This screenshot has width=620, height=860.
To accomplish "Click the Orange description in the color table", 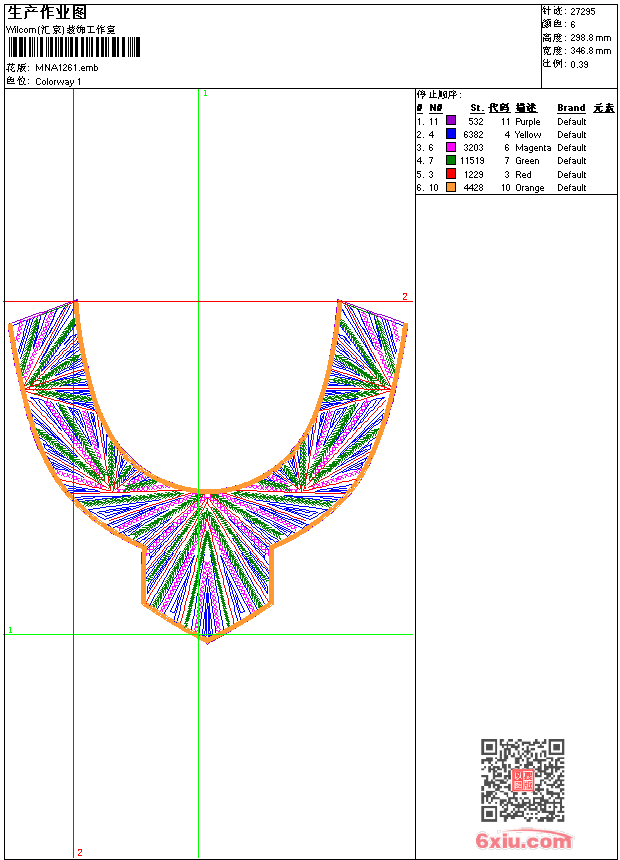I will pyautogui.click(x=530, y=187).
